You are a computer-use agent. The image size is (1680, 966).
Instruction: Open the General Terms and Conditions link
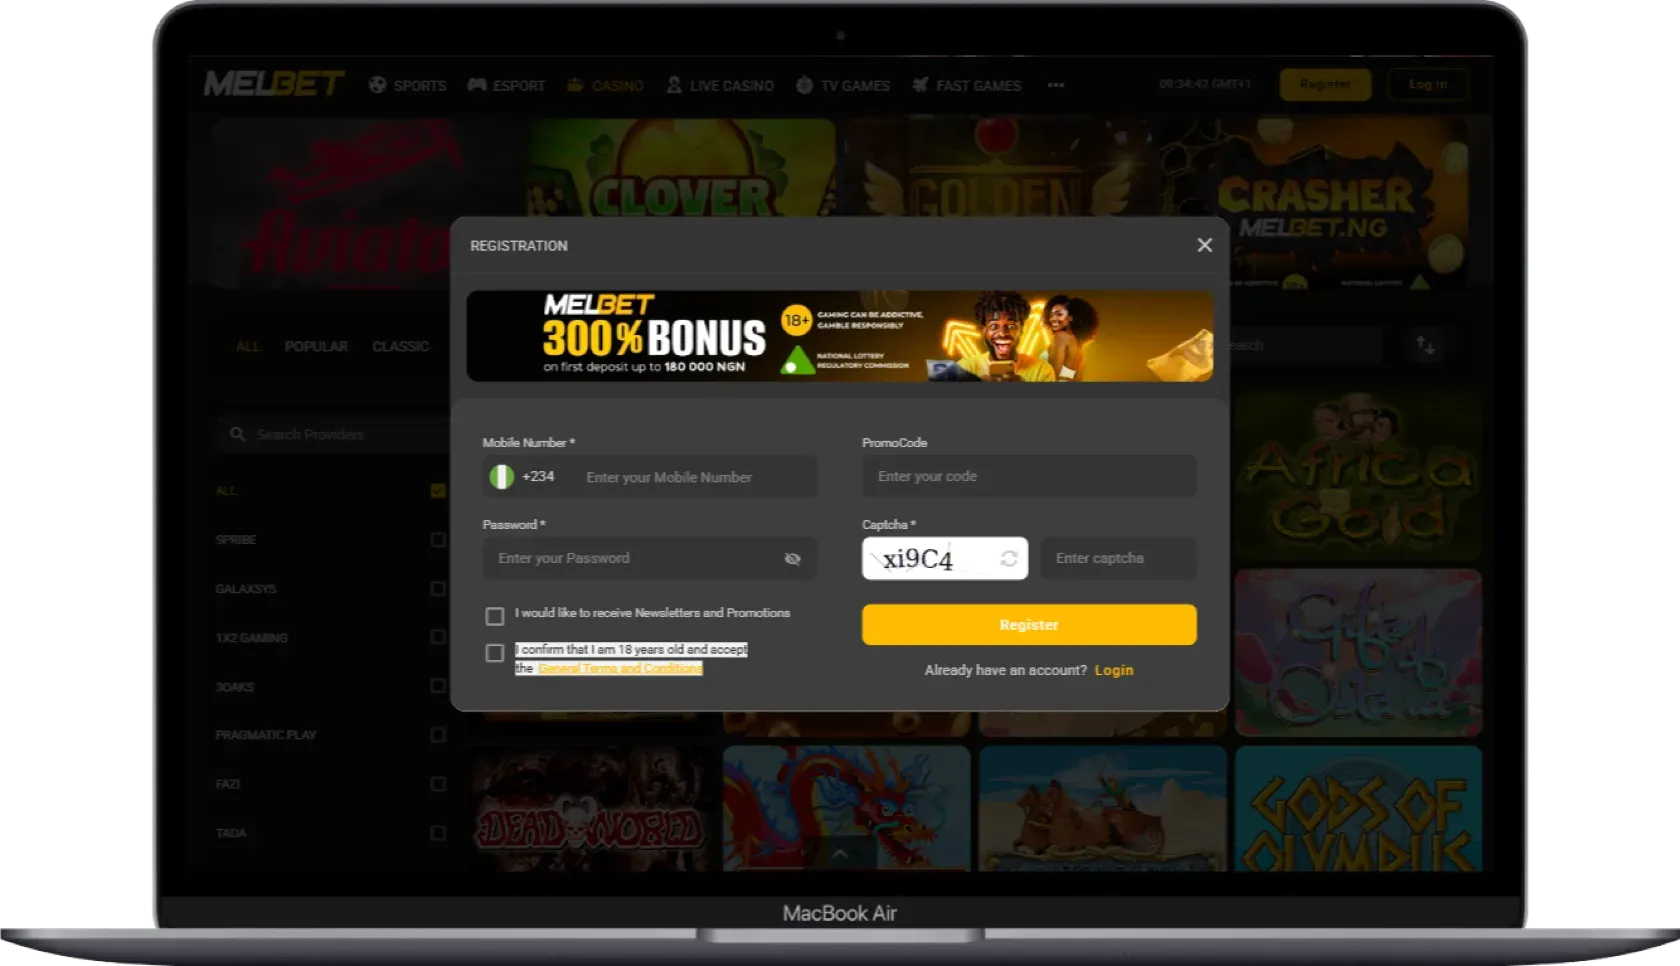point(620,668)
